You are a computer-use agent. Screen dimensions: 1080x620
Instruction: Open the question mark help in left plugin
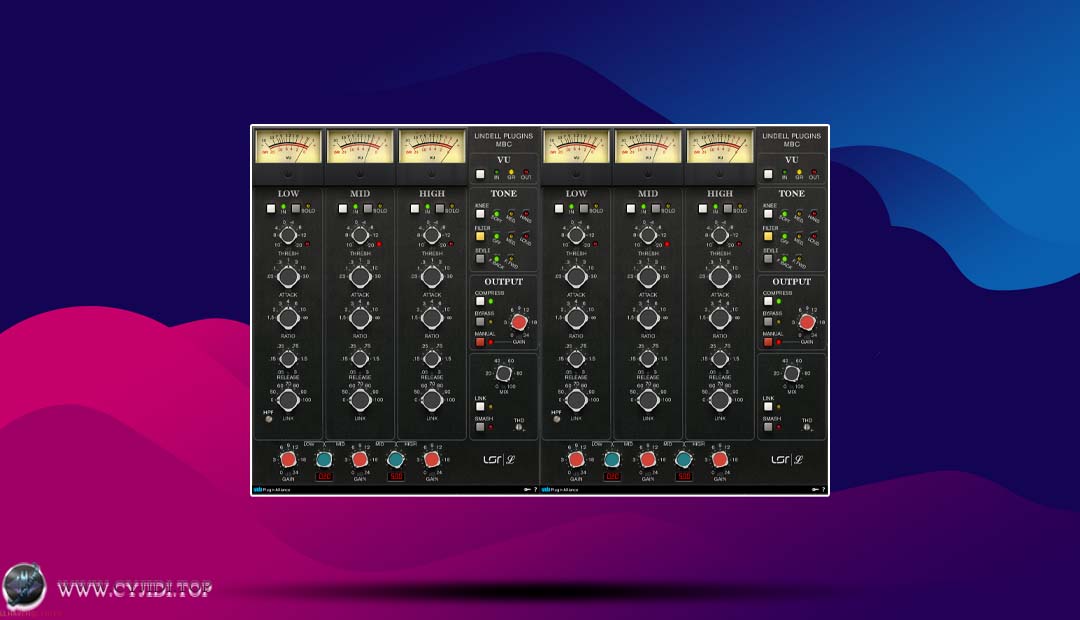pos(536,490)
